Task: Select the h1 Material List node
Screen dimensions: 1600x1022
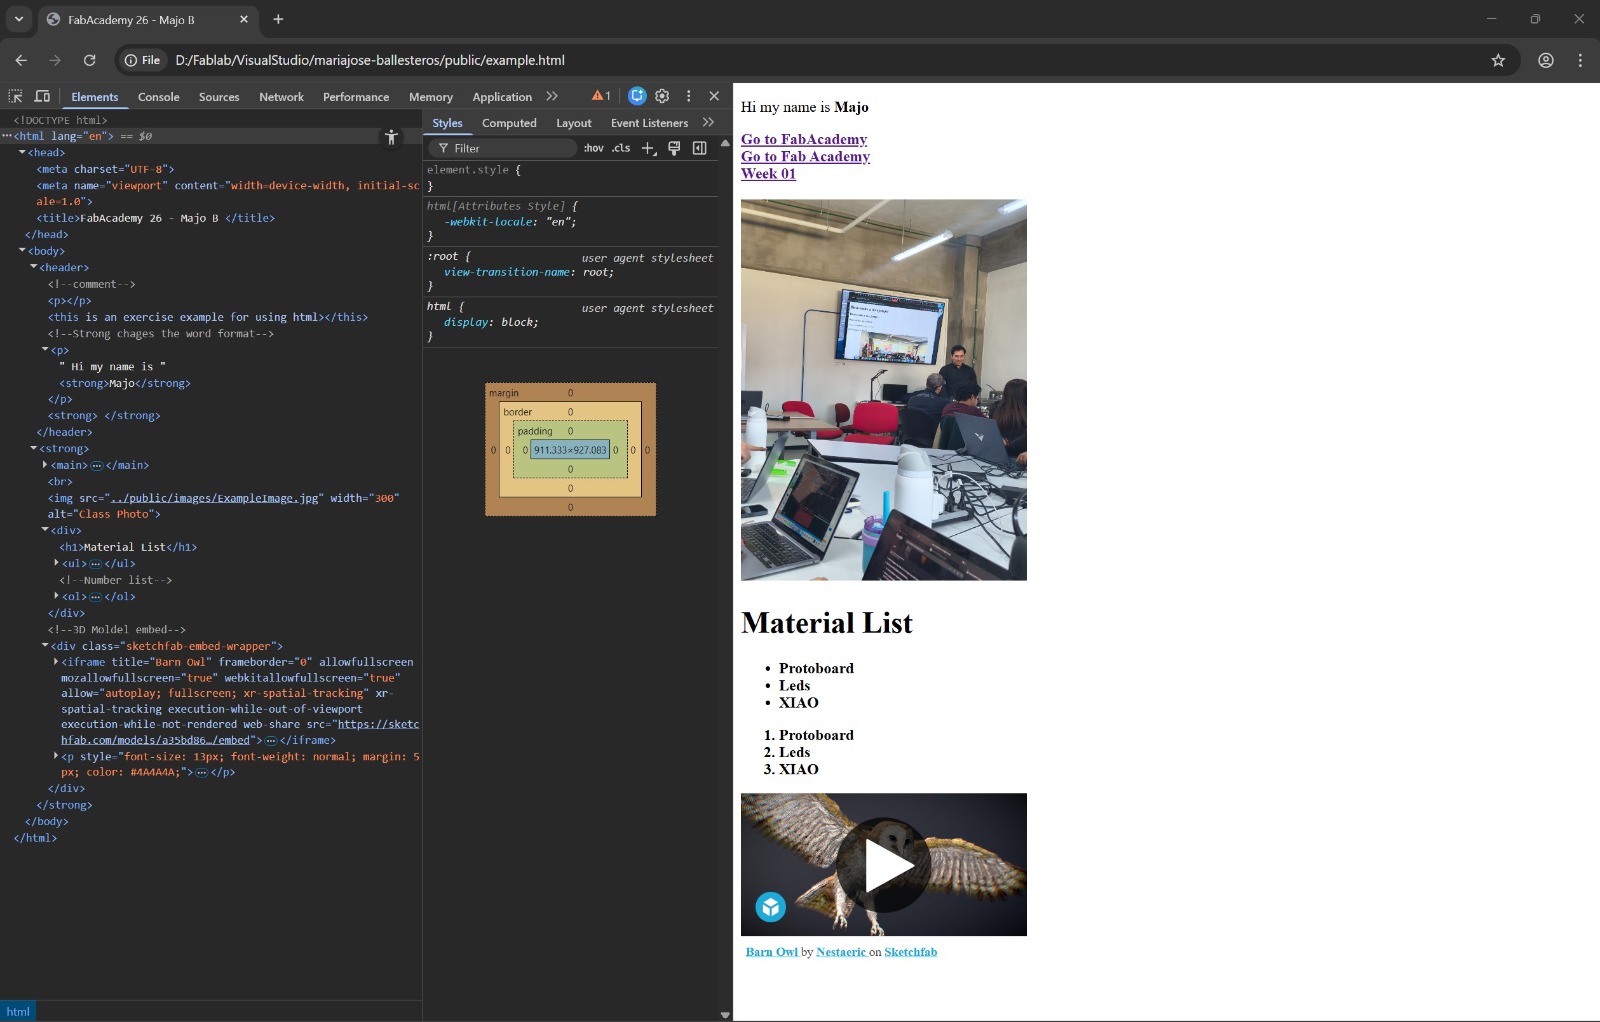Action: pos(128,547)
